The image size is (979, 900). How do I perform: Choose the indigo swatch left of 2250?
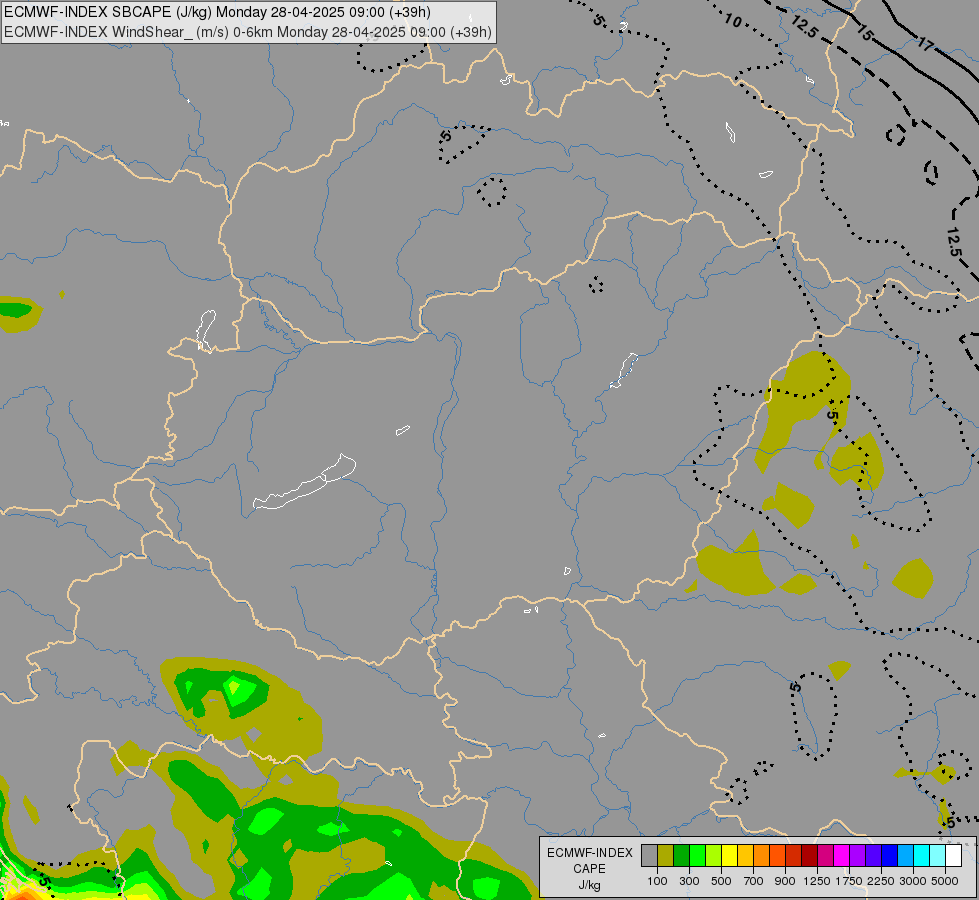pyautogui.click(x=873, y=856)
